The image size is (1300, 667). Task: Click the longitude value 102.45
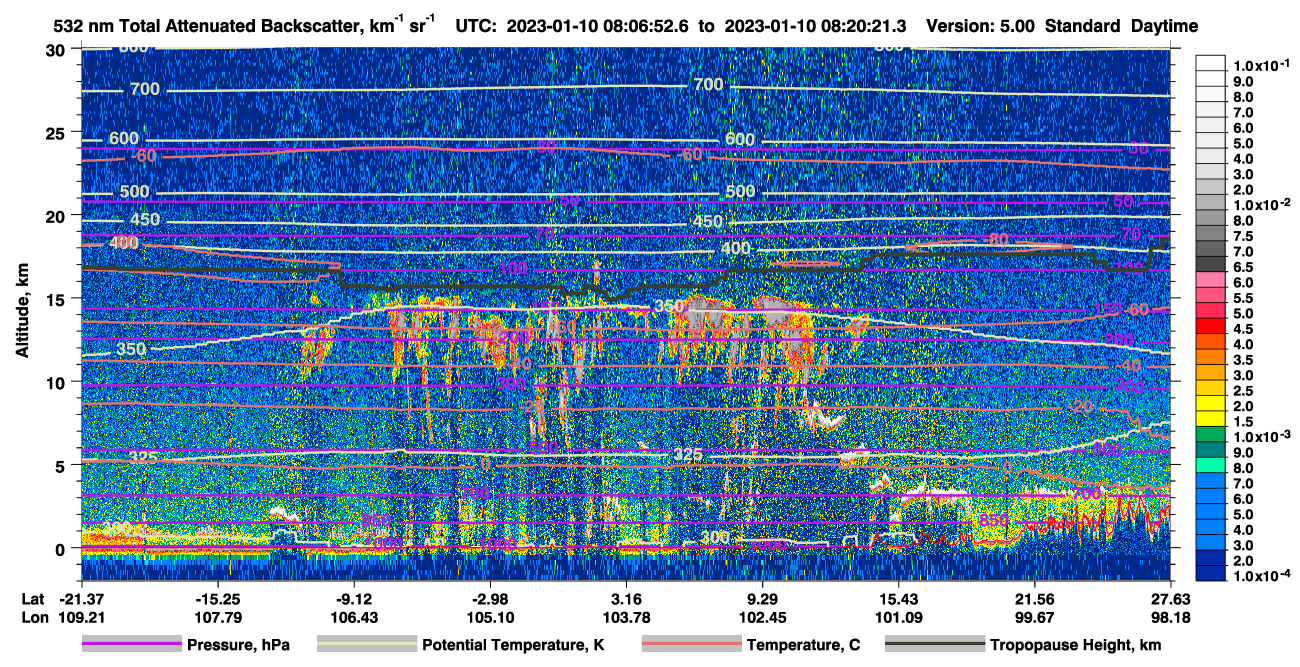pyautogui.click(x=762, y=617)
